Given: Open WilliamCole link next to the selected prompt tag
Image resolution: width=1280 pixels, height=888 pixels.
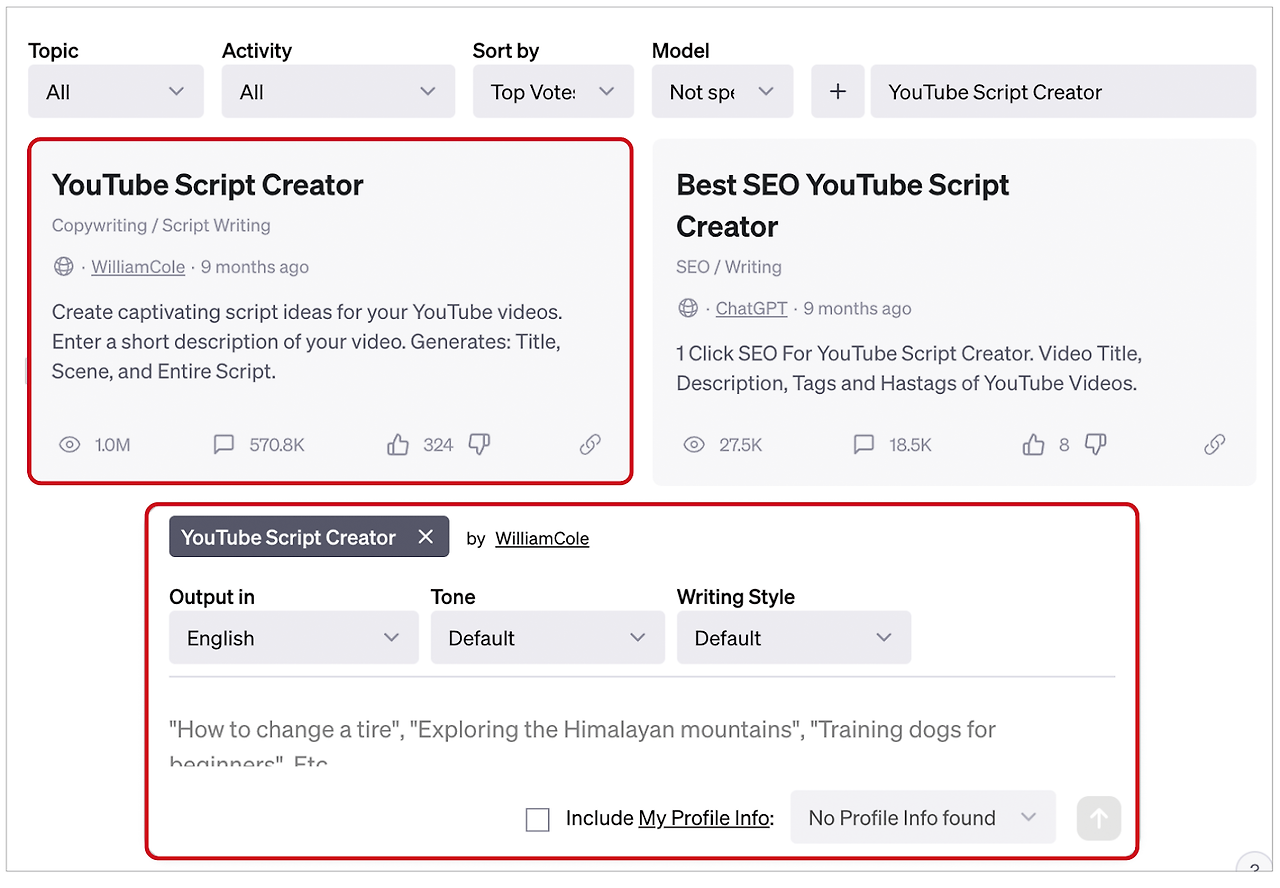Looking at the screenshot, I should click(x=542, y=539).
